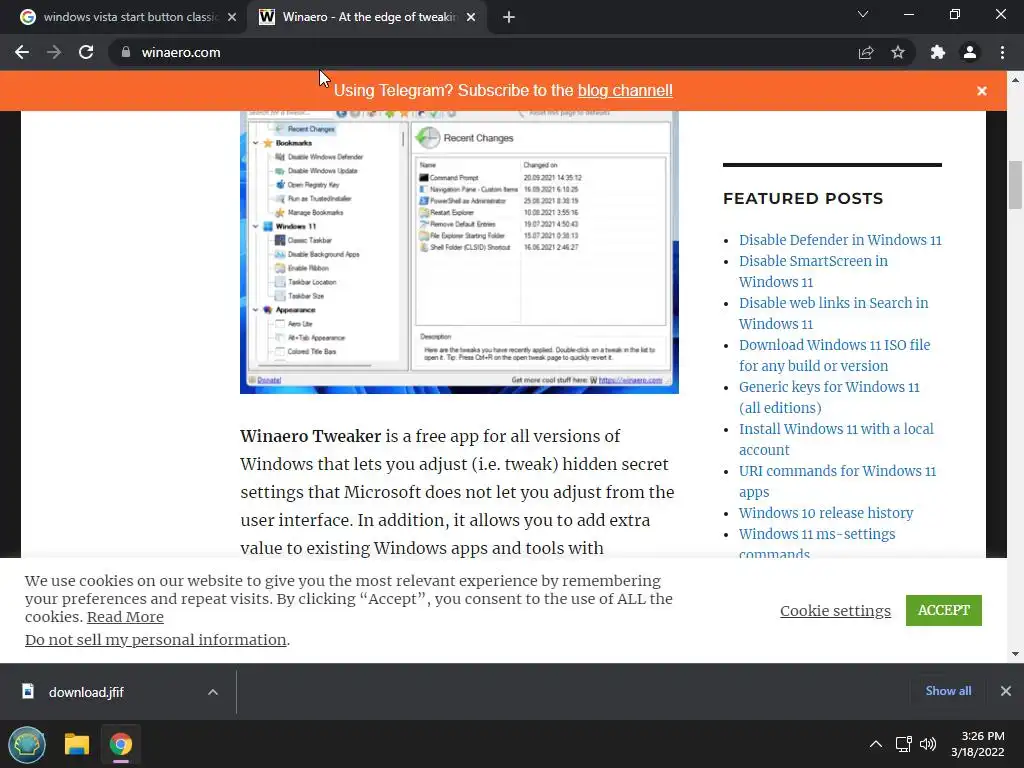Open File Explorer from the taskbar
The image size is (1024, 768).
click(76, 744)
